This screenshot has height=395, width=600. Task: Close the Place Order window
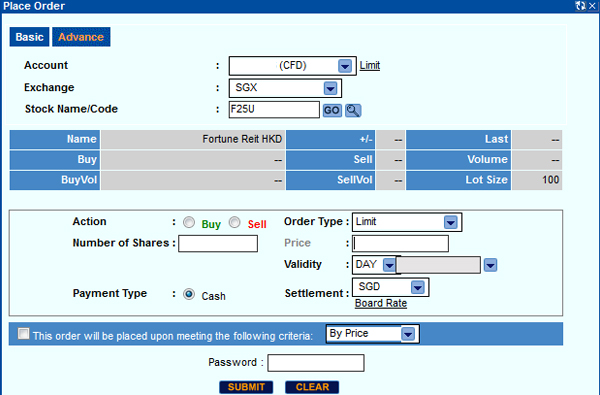[x=592, y=6]
